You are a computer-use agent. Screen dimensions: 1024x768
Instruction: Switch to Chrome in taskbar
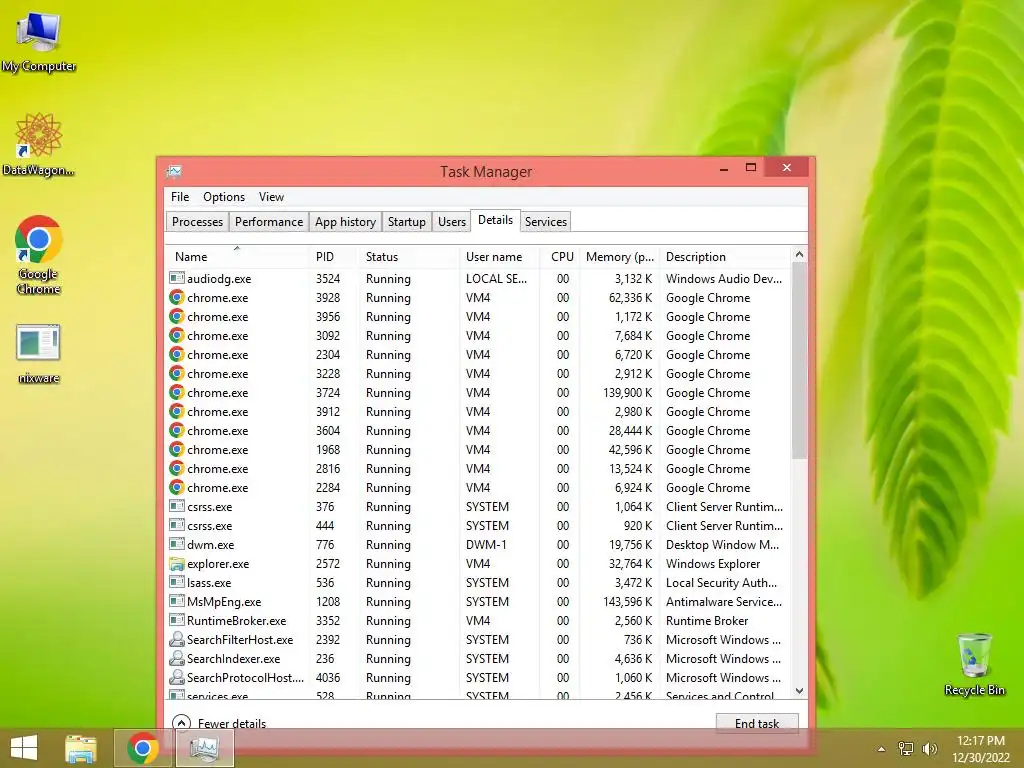tap(143, 748)
